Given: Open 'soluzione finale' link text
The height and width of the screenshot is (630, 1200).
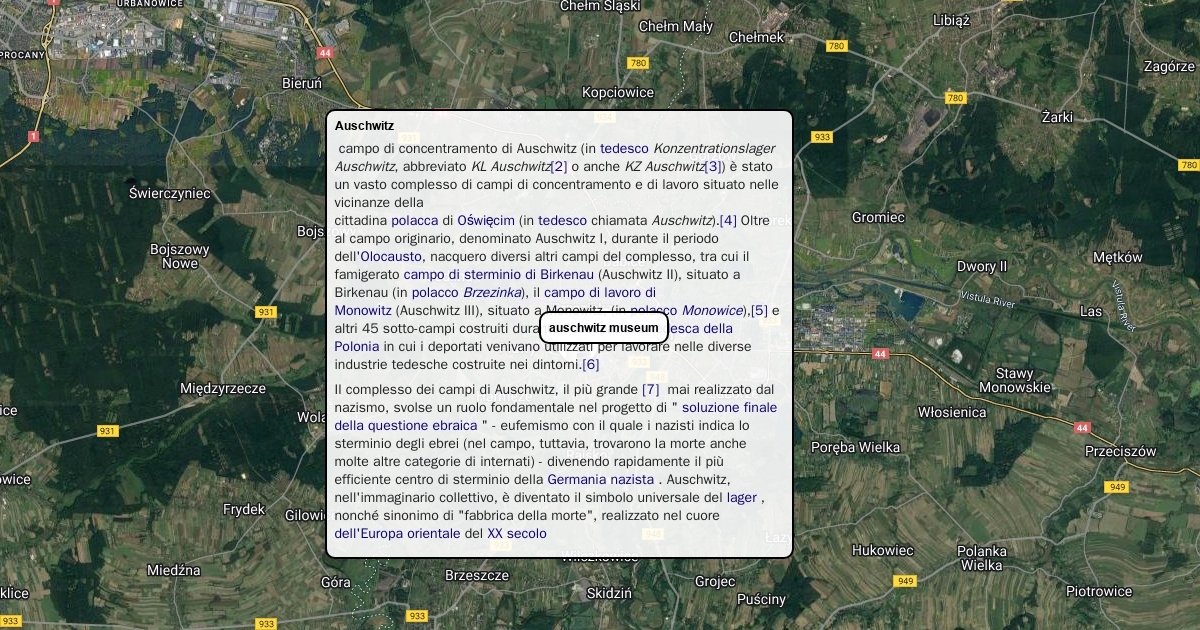Looking at the screenshot, I should pyautogui.click(x=729, y=407).
